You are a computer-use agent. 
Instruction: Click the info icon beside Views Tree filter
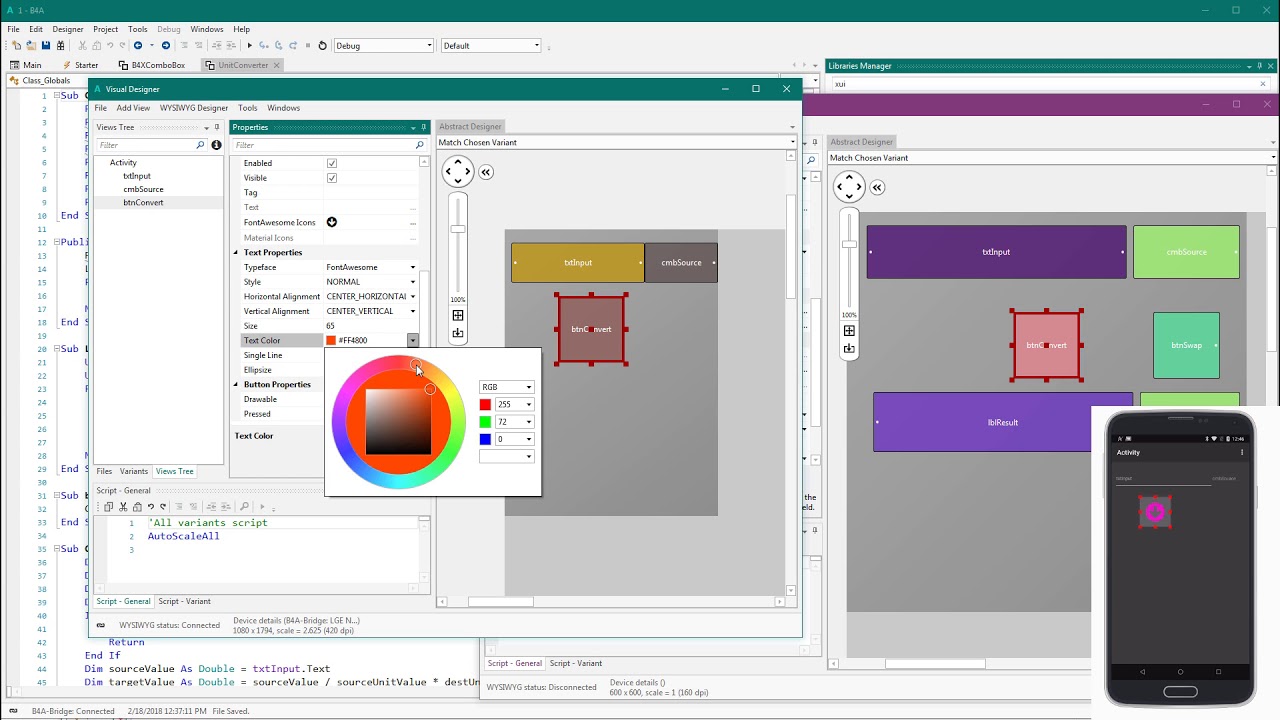pos(216,145)
